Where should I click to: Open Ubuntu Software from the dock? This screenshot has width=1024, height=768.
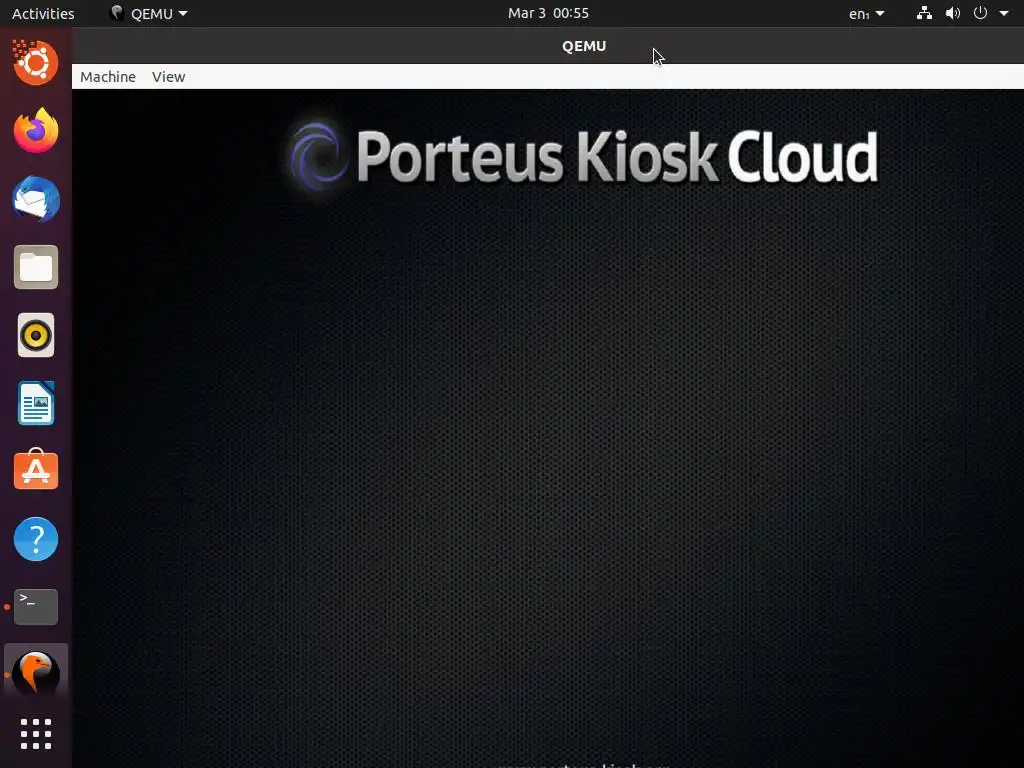tap(36, 470)
